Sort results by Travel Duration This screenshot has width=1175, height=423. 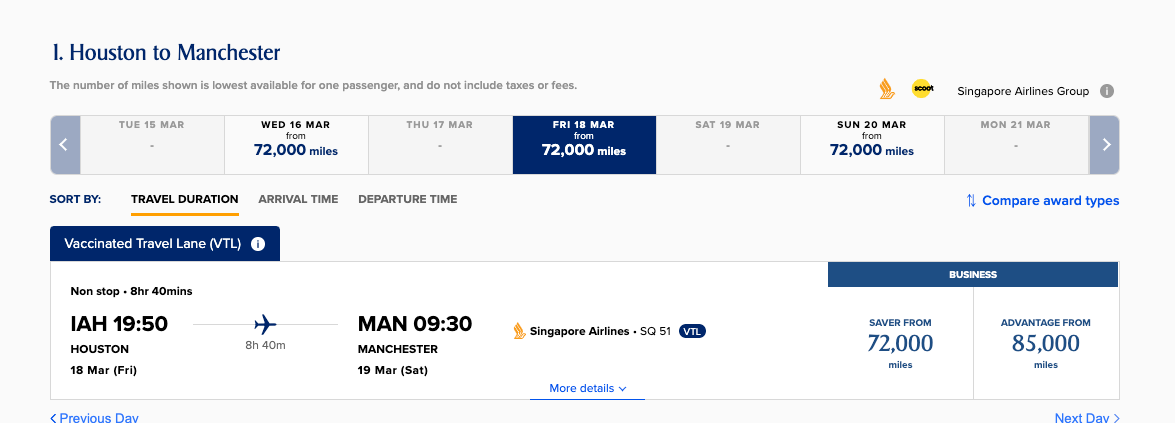(184, 200)
